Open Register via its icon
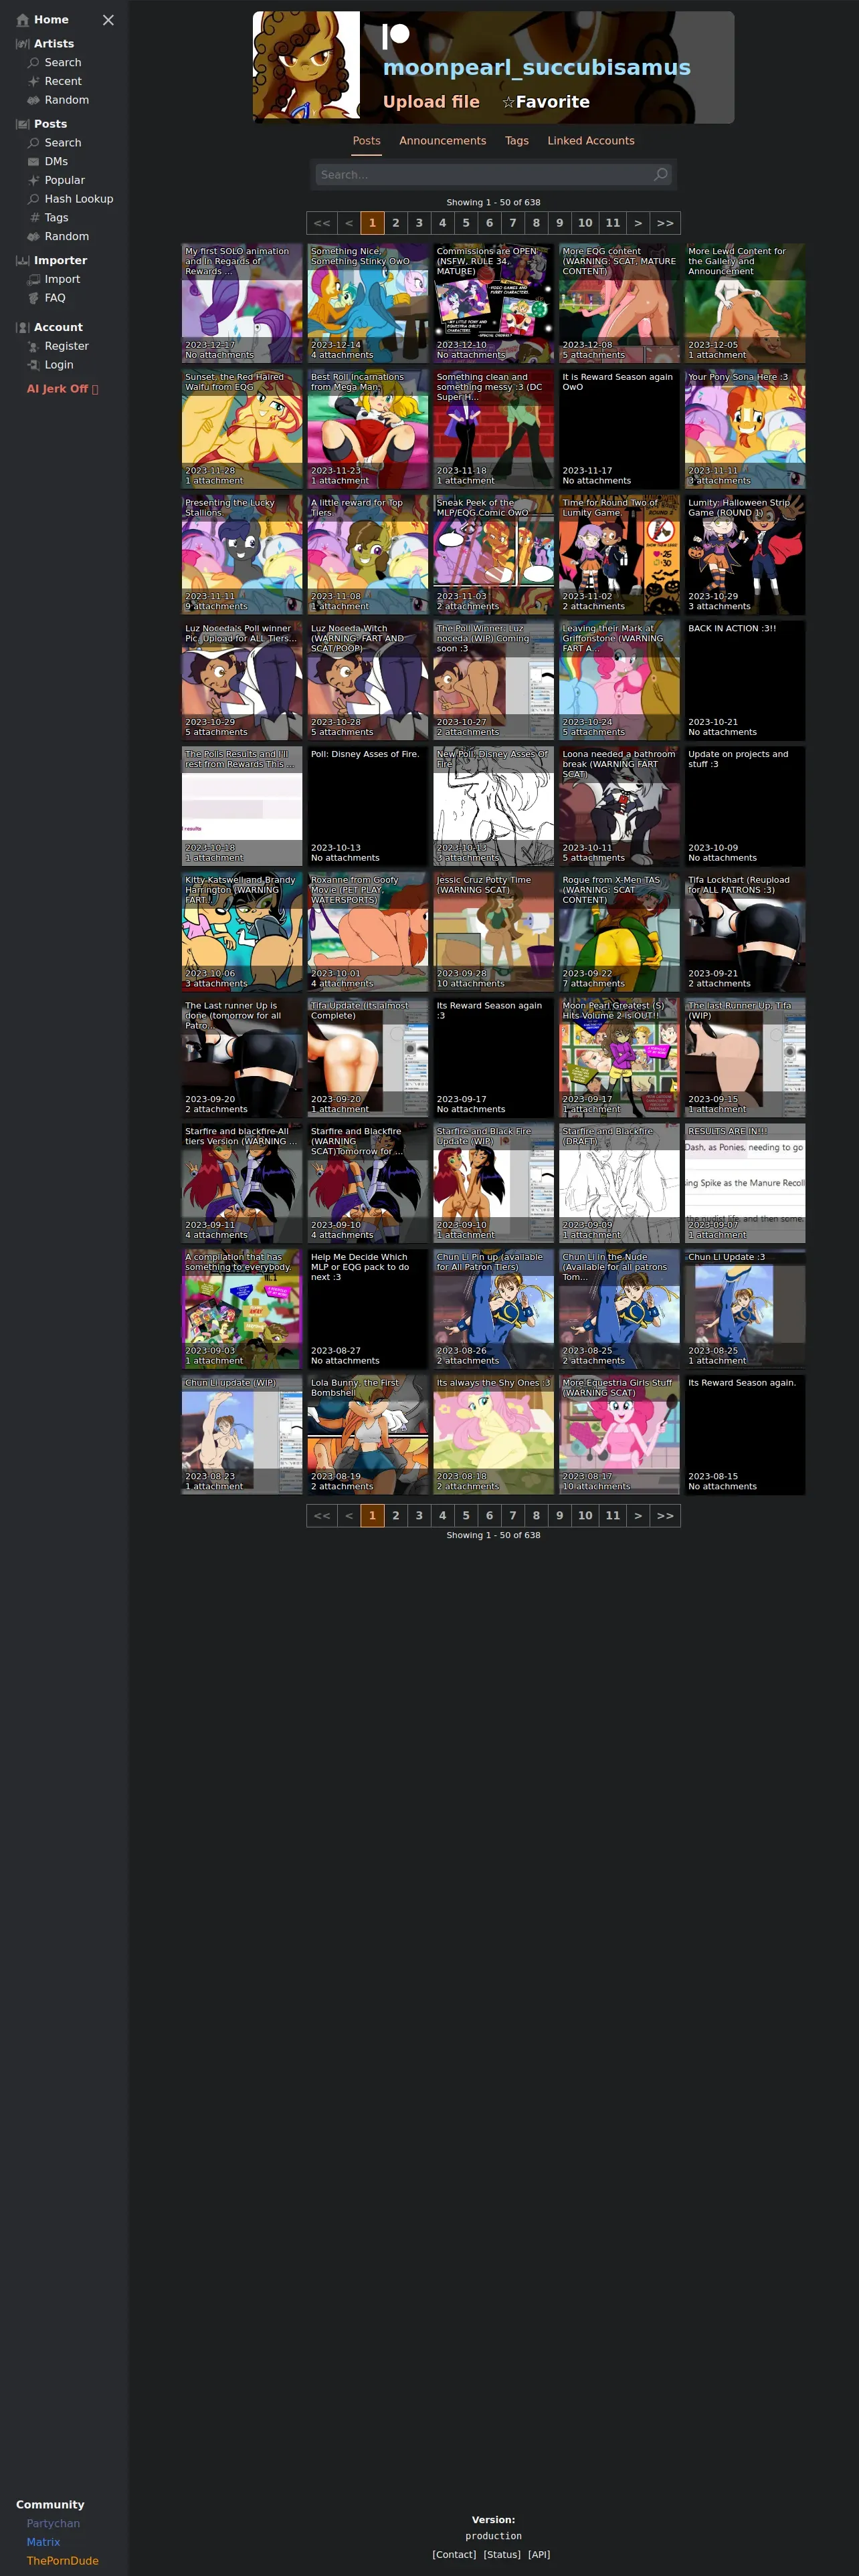This screenshot has height=2576, width=859. pos(34,347)
